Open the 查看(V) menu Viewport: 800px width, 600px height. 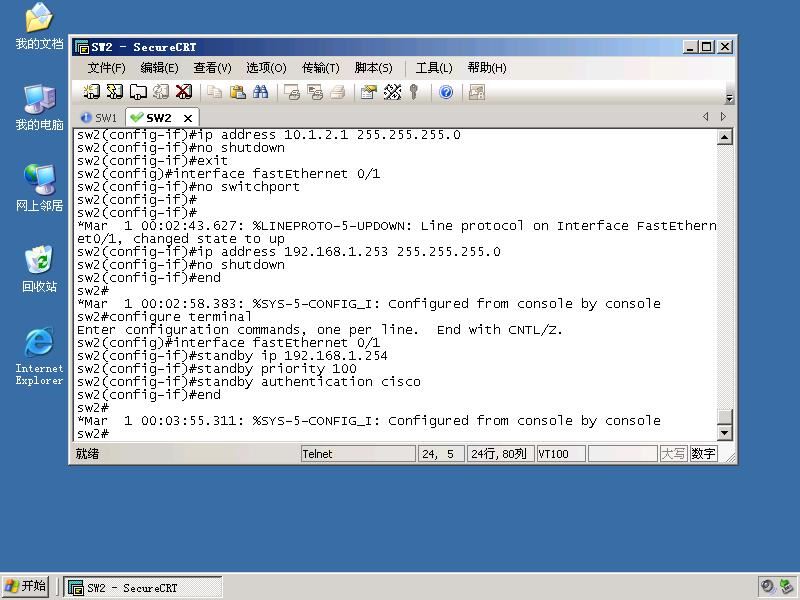[212, 68]
